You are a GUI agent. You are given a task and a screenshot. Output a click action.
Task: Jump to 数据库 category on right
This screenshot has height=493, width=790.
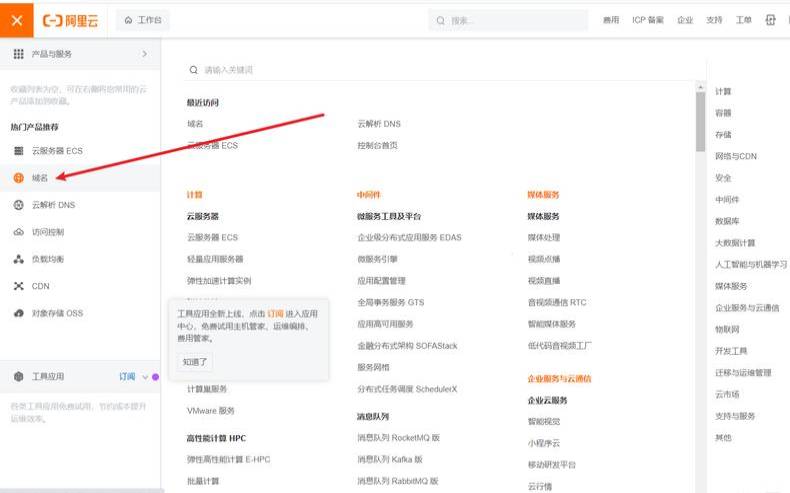(x=727, y=221)
